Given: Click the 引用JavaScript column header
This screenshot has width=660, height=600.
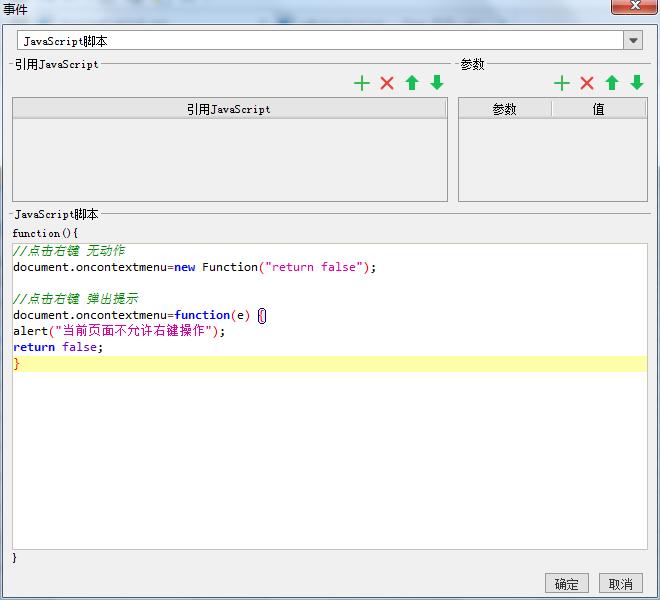Looking at the screenshot, I should point(229,109).
